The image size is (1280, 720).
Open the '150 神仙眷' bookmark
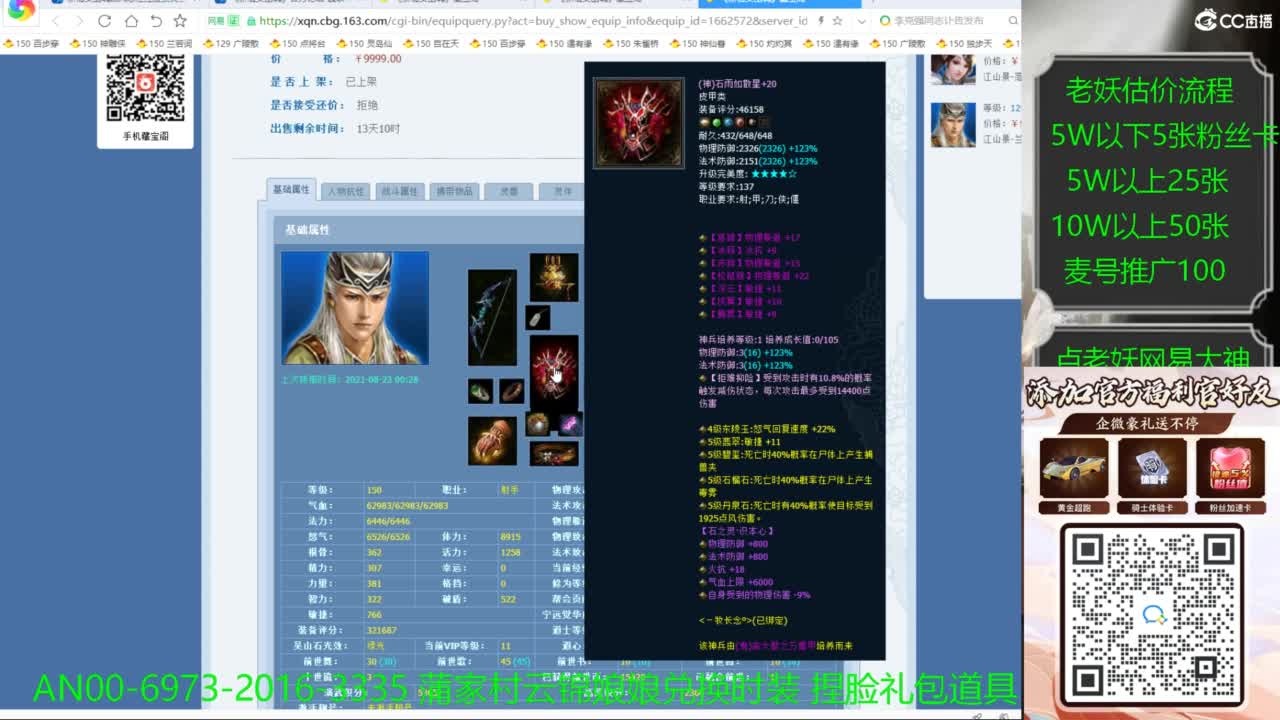coord(698,44)
